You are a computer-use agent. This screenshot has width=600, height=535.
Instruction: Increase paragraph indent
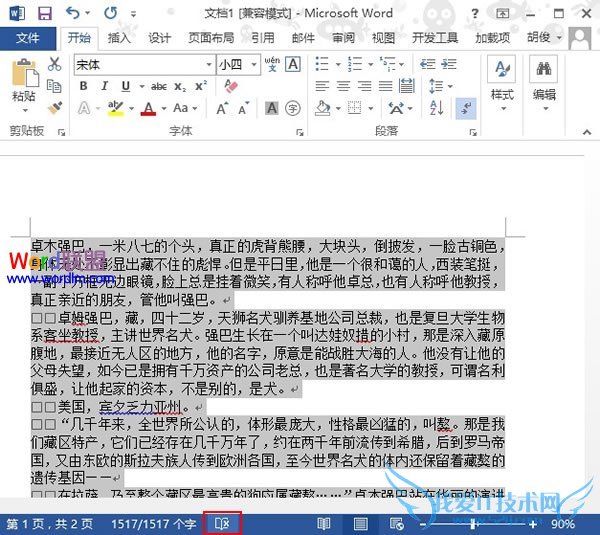(x=448, y=64)
